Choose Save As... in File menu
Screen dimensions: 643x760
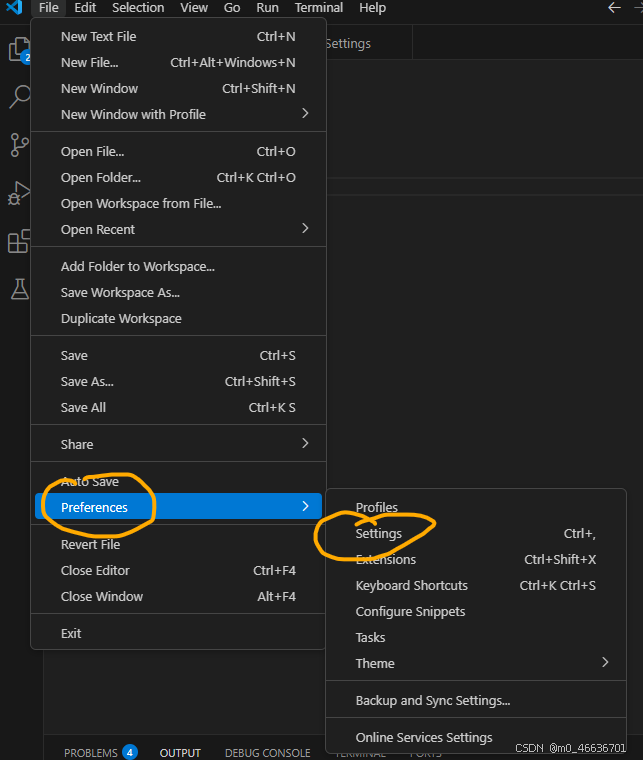click(178, 381)
